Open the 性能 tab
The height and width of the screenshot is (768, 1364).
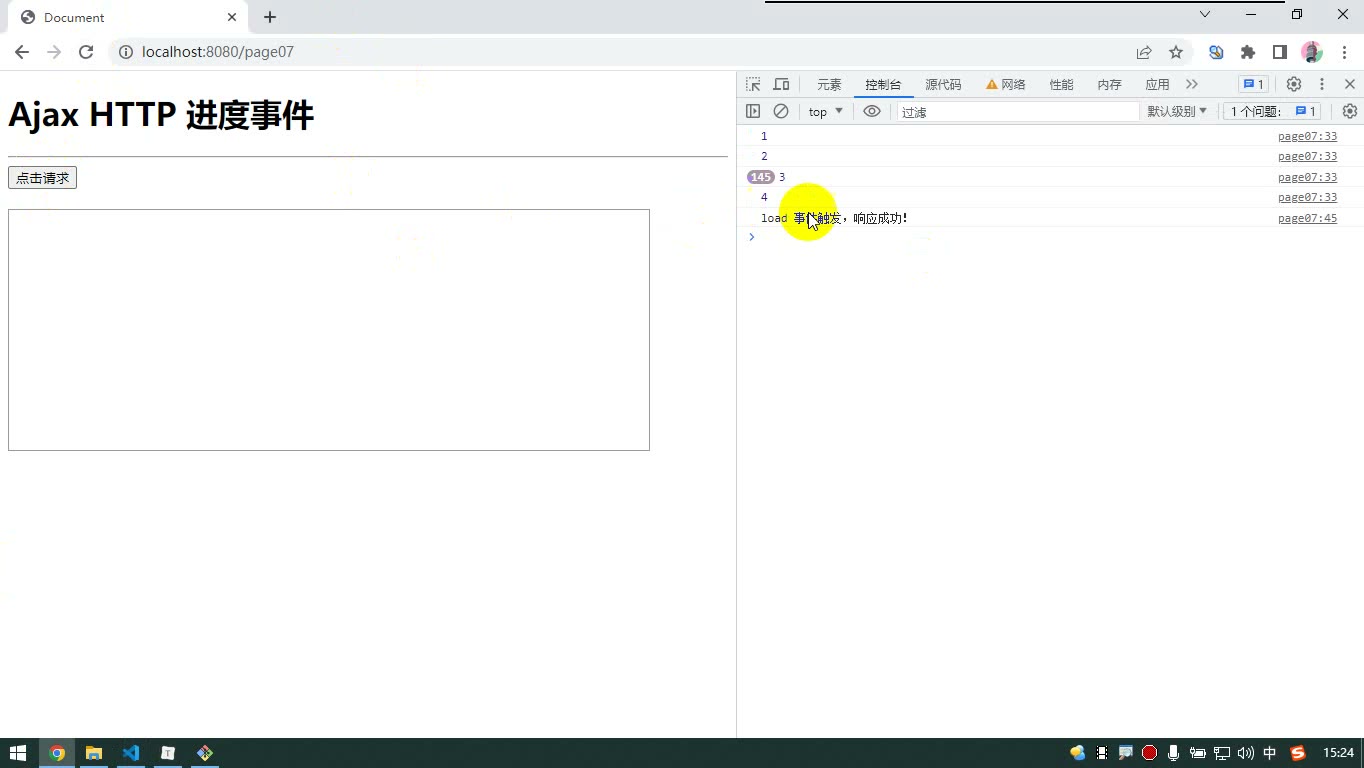(1062, 85)
